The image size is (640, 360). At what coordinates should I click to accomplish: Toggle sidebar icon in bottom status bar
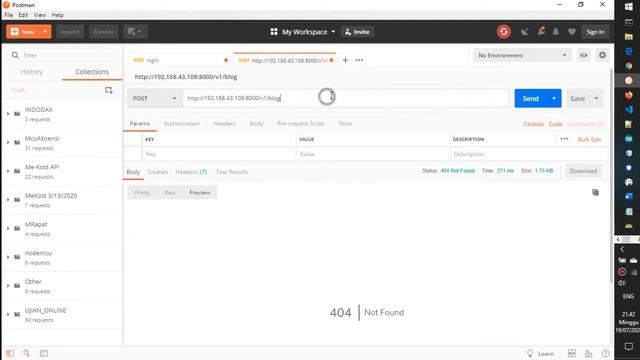10,353
